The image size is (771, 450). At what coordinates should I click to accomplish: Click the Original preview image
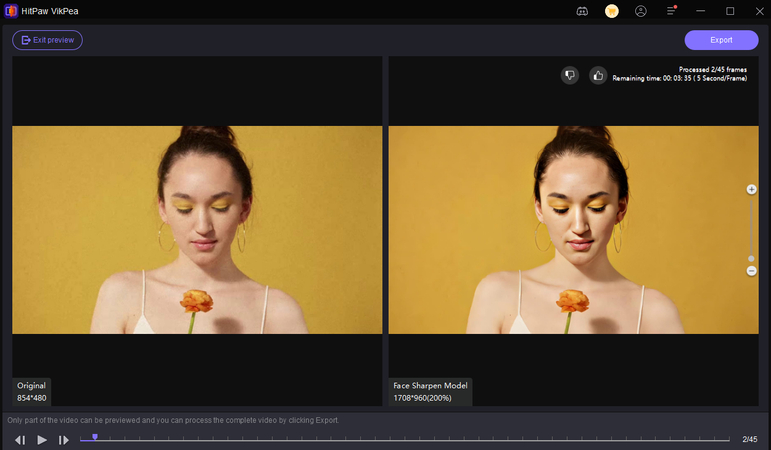(197, 230)
